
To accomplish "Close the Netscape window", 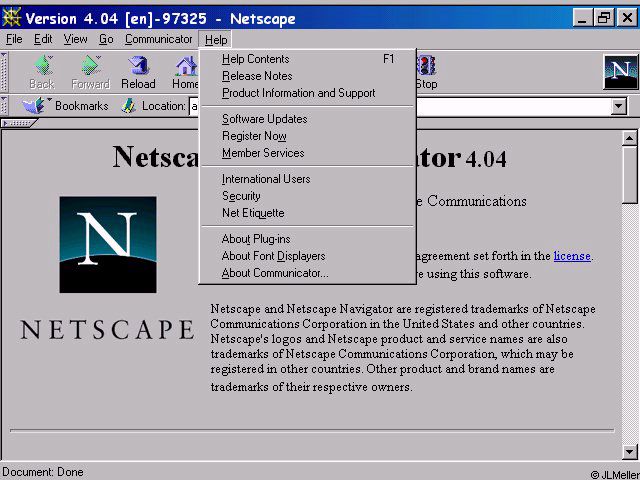I will 627,18.
